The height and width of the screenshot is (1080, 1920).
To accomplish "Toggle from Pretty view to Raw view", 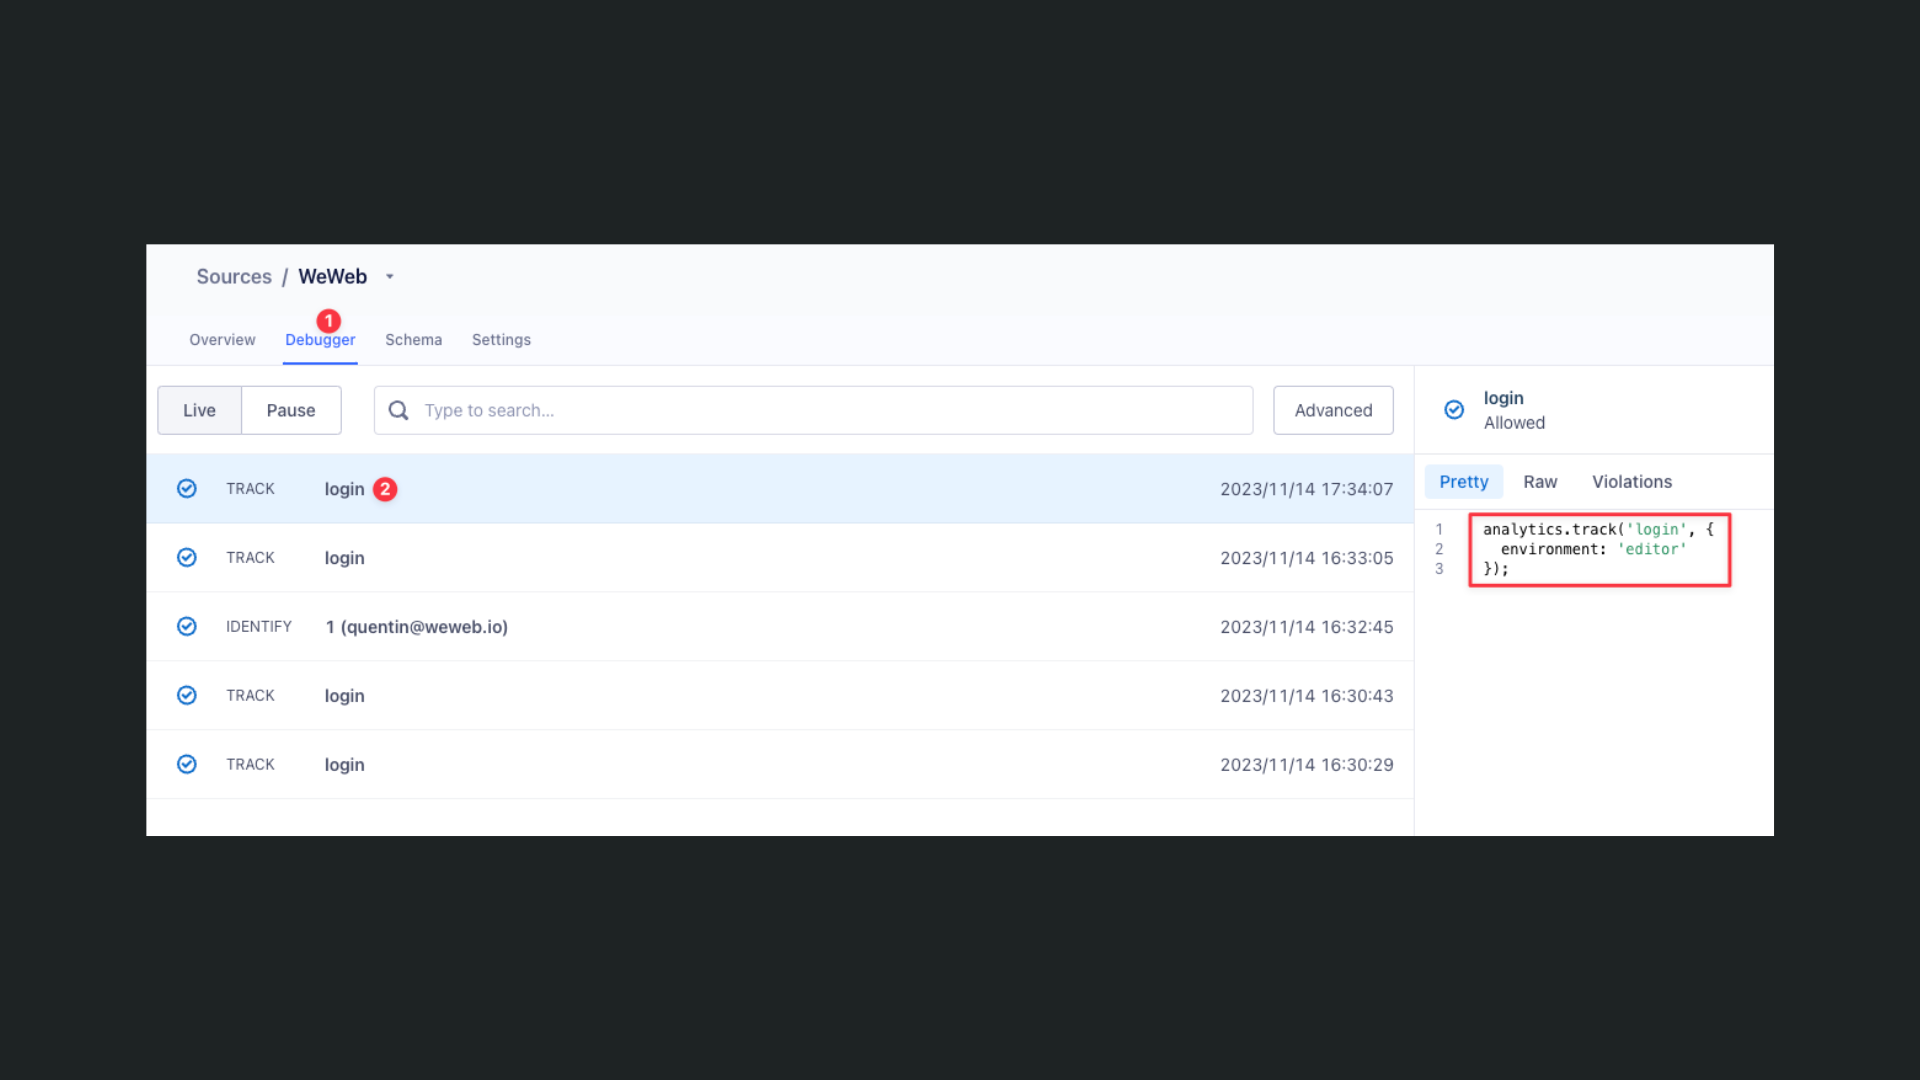I will coord(1540,481).
